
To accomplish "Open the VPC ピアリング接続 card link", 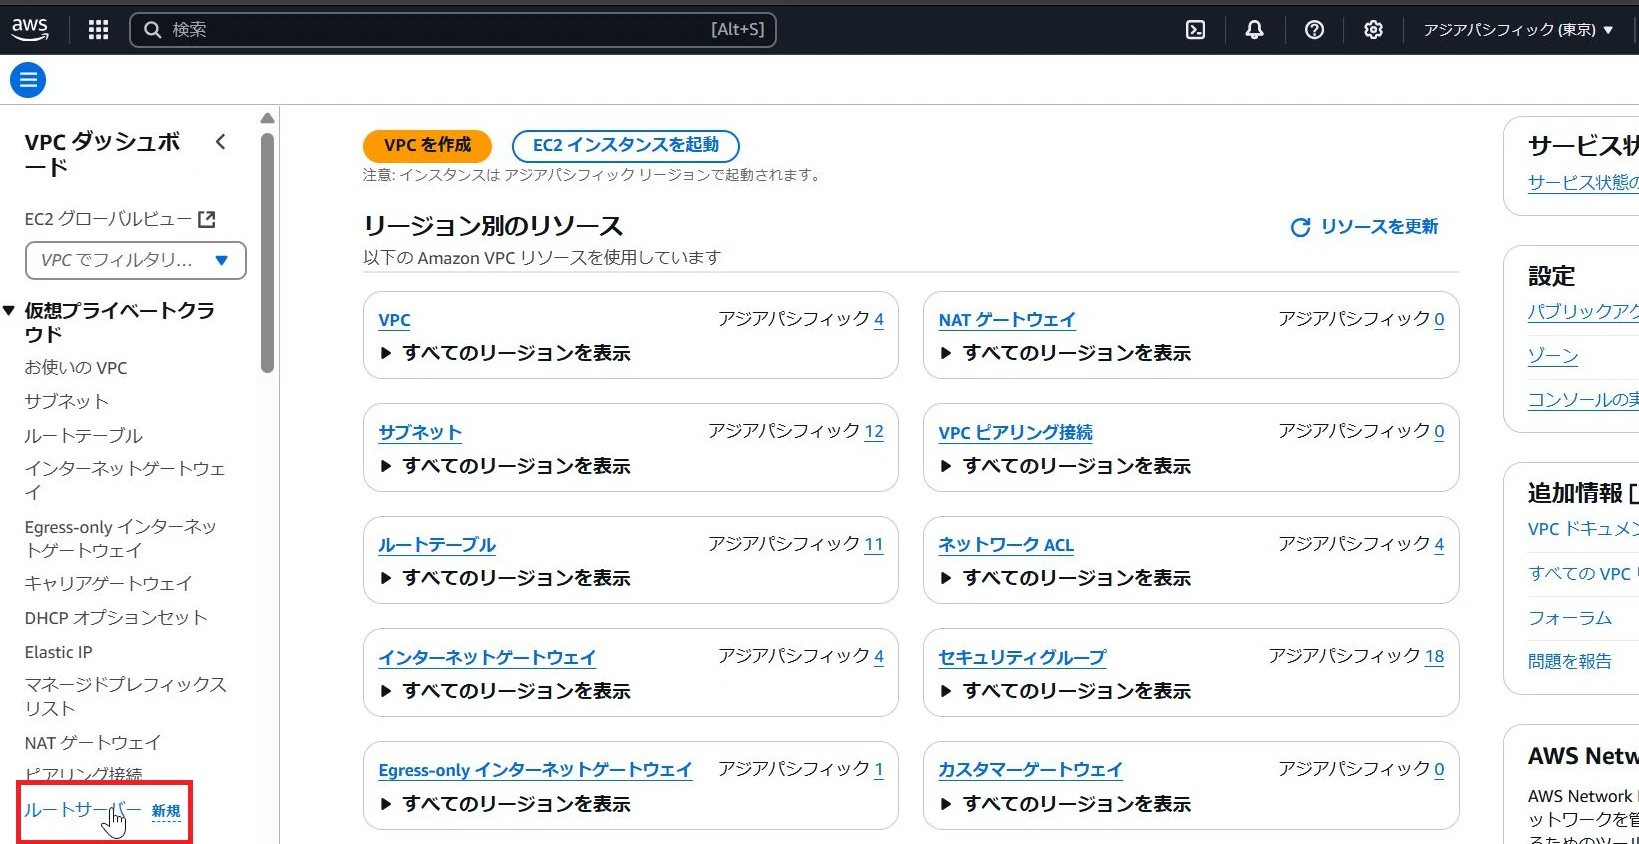I will (1015, 433).
